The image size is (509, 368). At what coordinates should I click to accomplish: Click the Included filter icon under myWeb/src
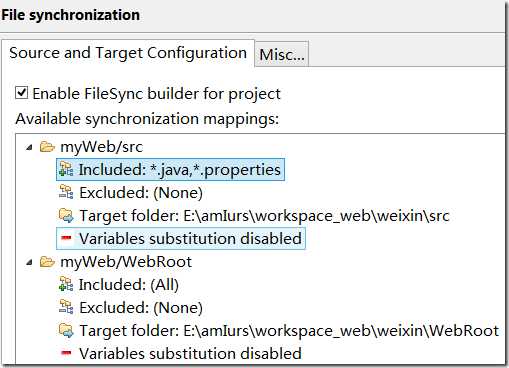[x=66, y=169]
